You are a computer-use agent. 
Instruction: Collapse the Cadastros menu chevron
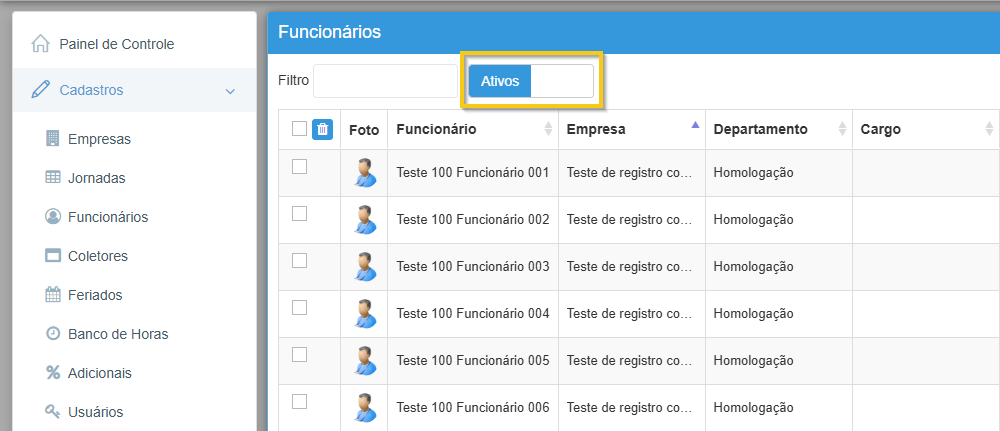(x=230, y=91)
